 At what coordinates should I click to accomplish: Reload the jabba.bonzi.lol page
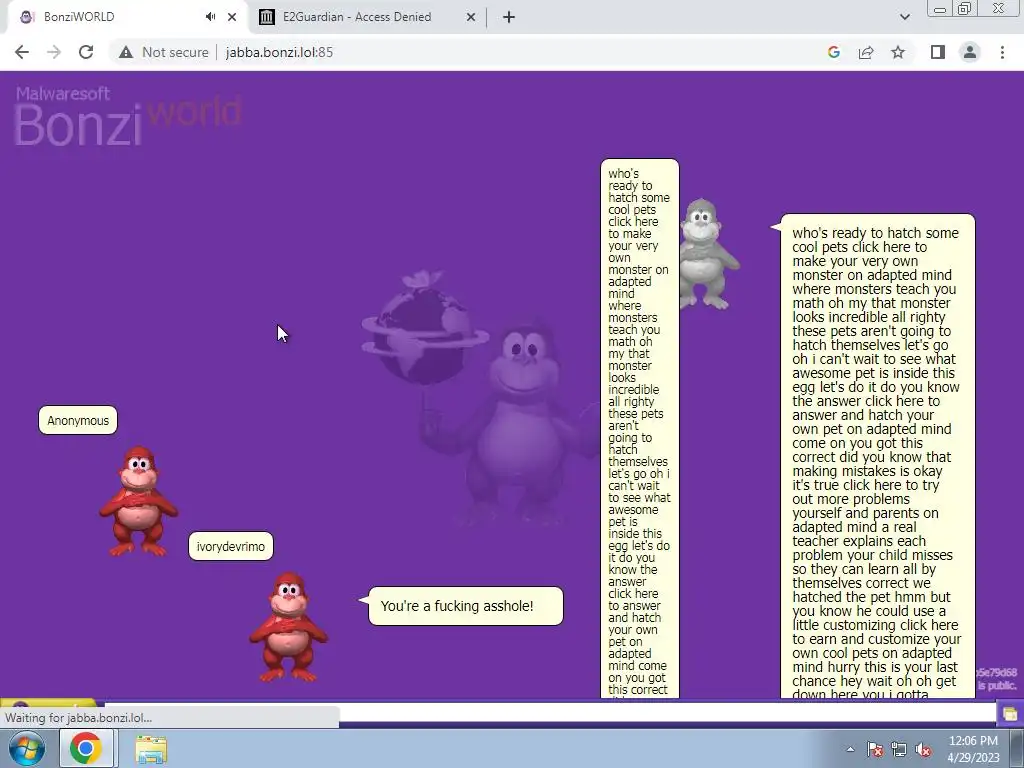(x=86, y=52)
